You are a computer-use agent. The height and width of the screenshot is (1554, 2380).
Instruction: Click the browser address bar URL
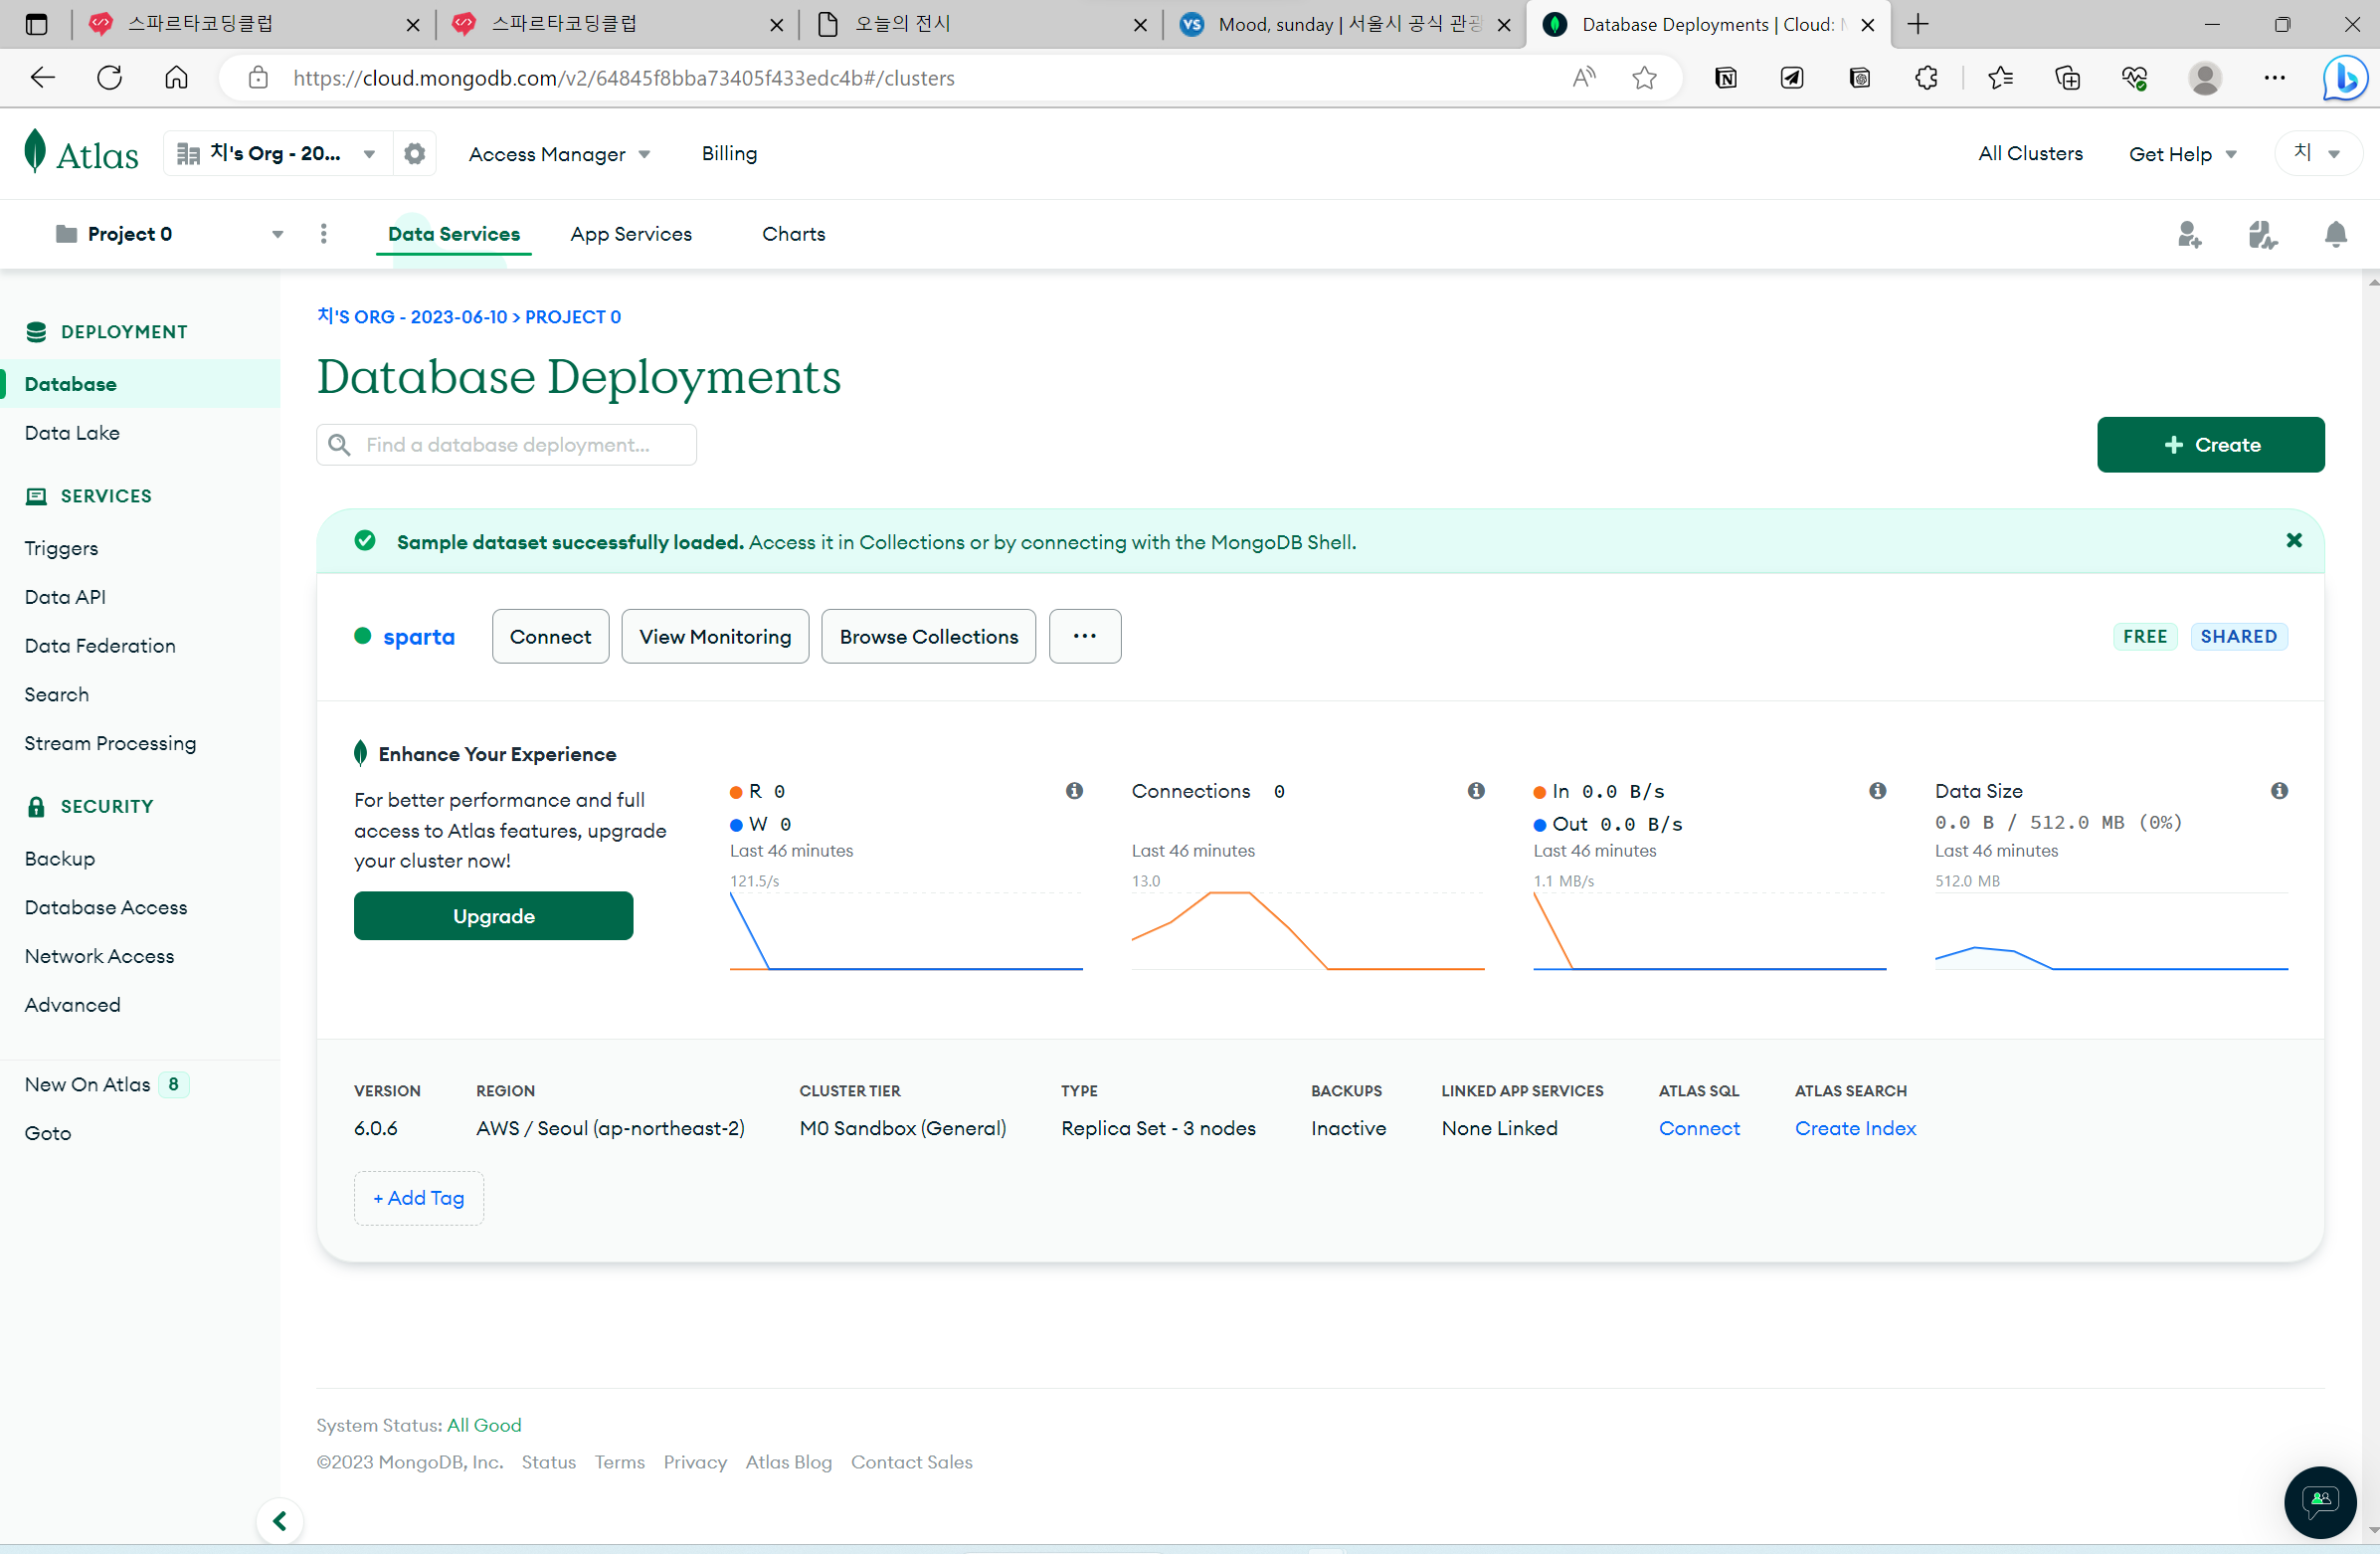point(623,78)
